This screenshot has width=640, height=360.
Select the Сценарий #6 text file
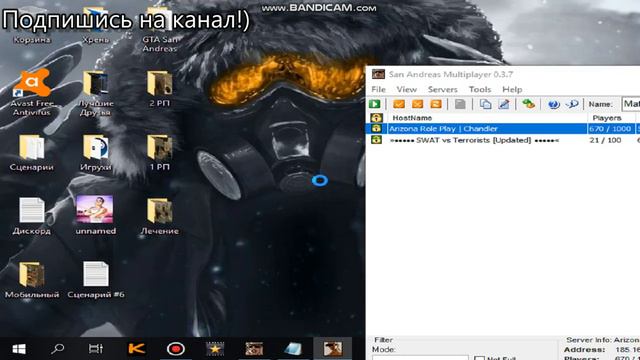tap(96, 280)
